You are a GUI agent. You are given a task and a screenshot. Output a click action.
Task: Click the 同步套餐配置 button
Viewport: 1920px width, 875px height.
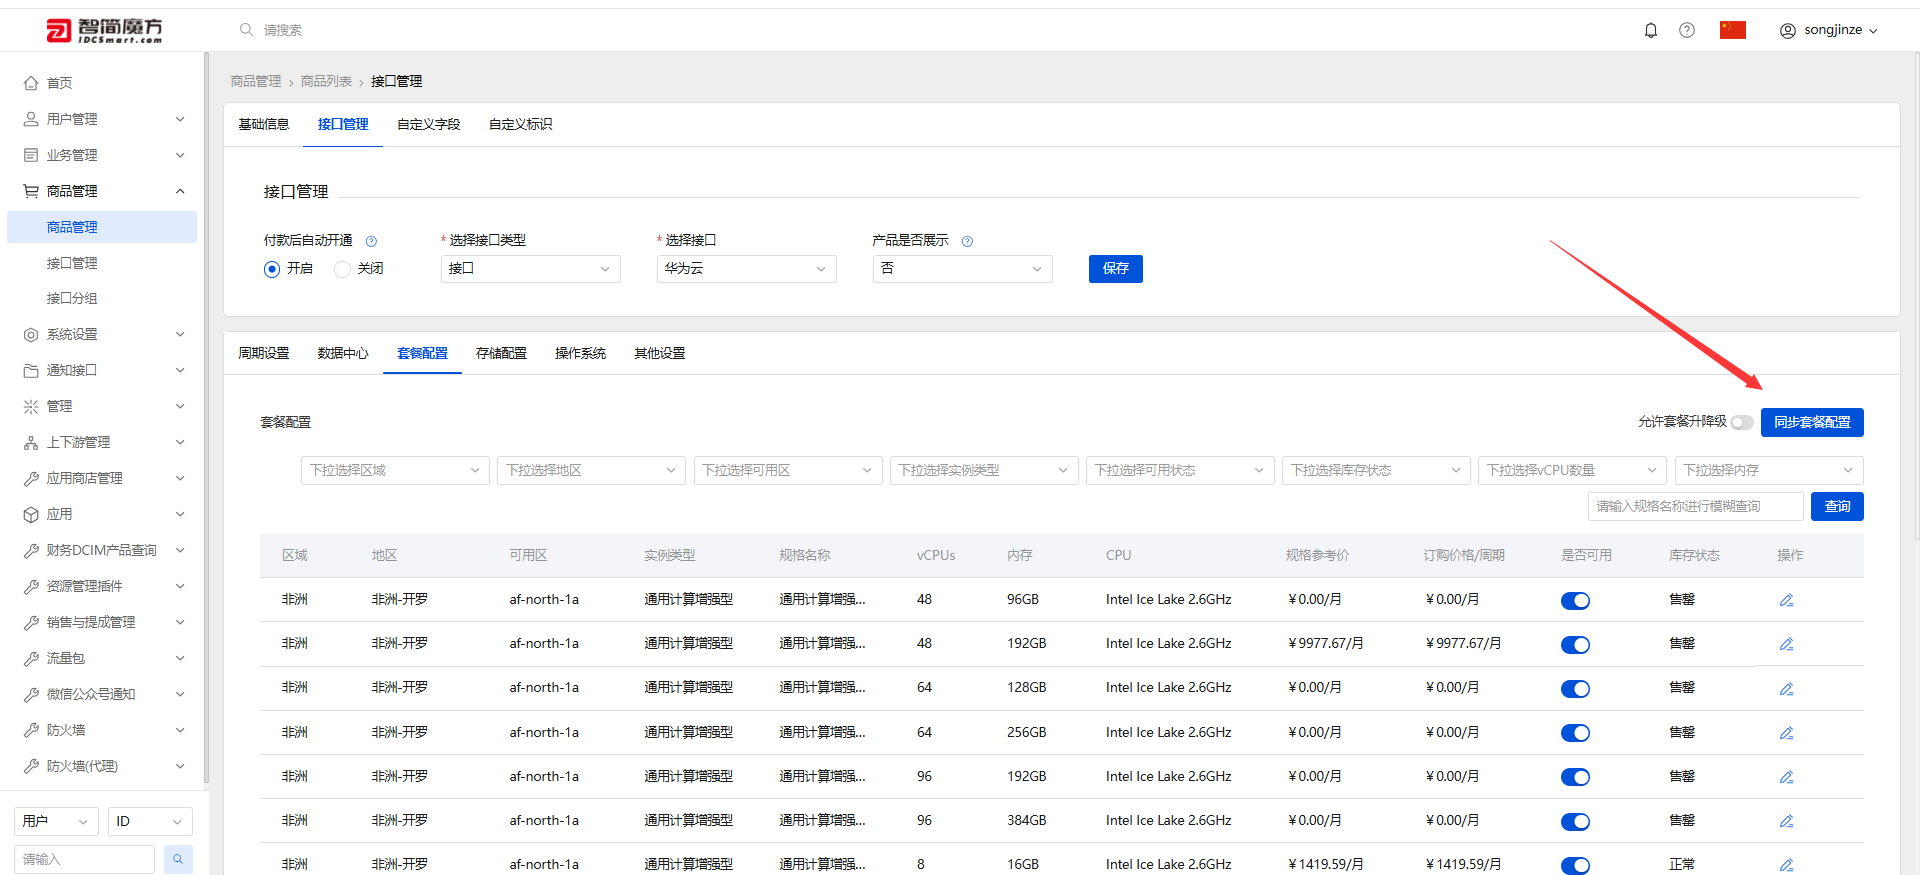pos(1812,422)
